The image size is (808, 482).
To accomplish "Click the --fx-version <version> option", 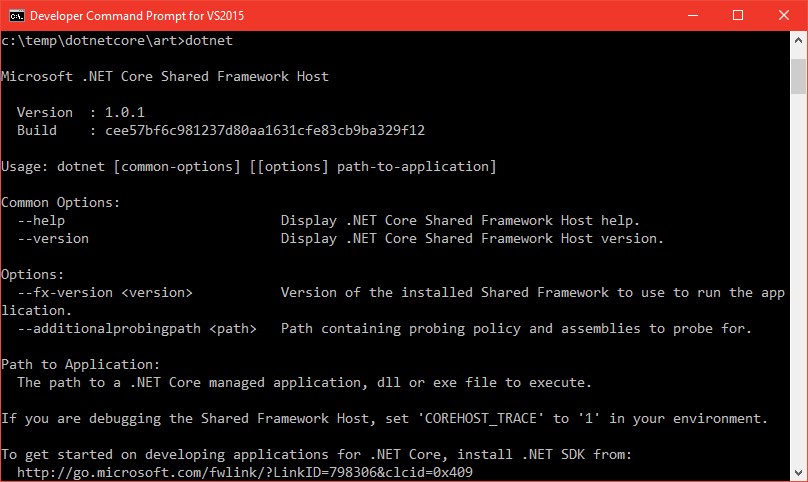I will coord(105,293).
